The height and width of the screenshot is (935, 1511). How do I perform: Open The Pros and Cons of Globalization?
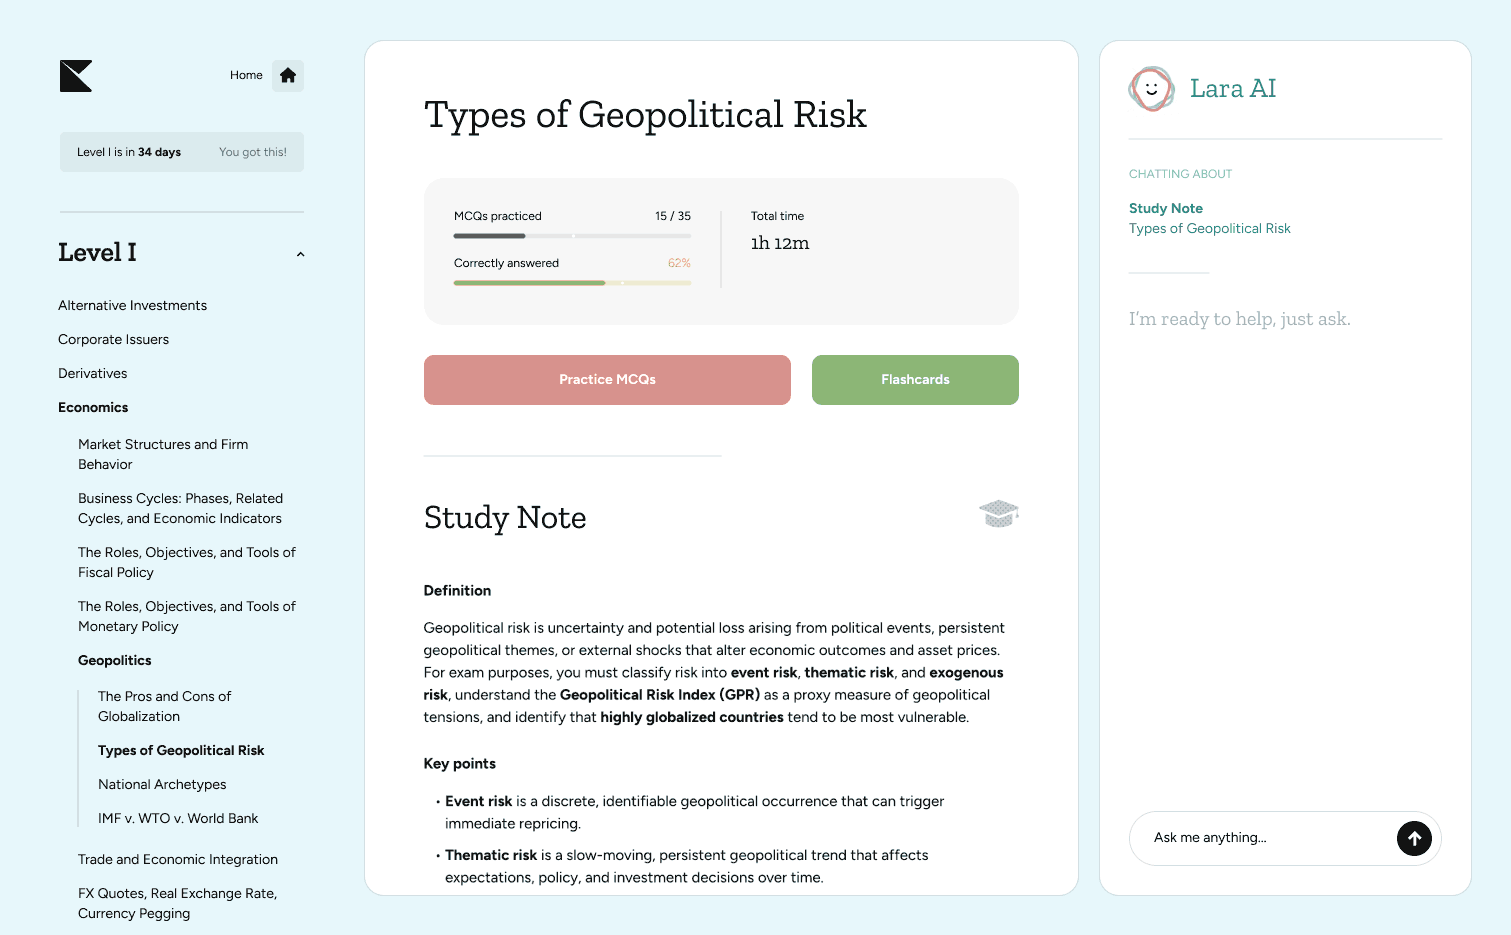tap(164, 707)
